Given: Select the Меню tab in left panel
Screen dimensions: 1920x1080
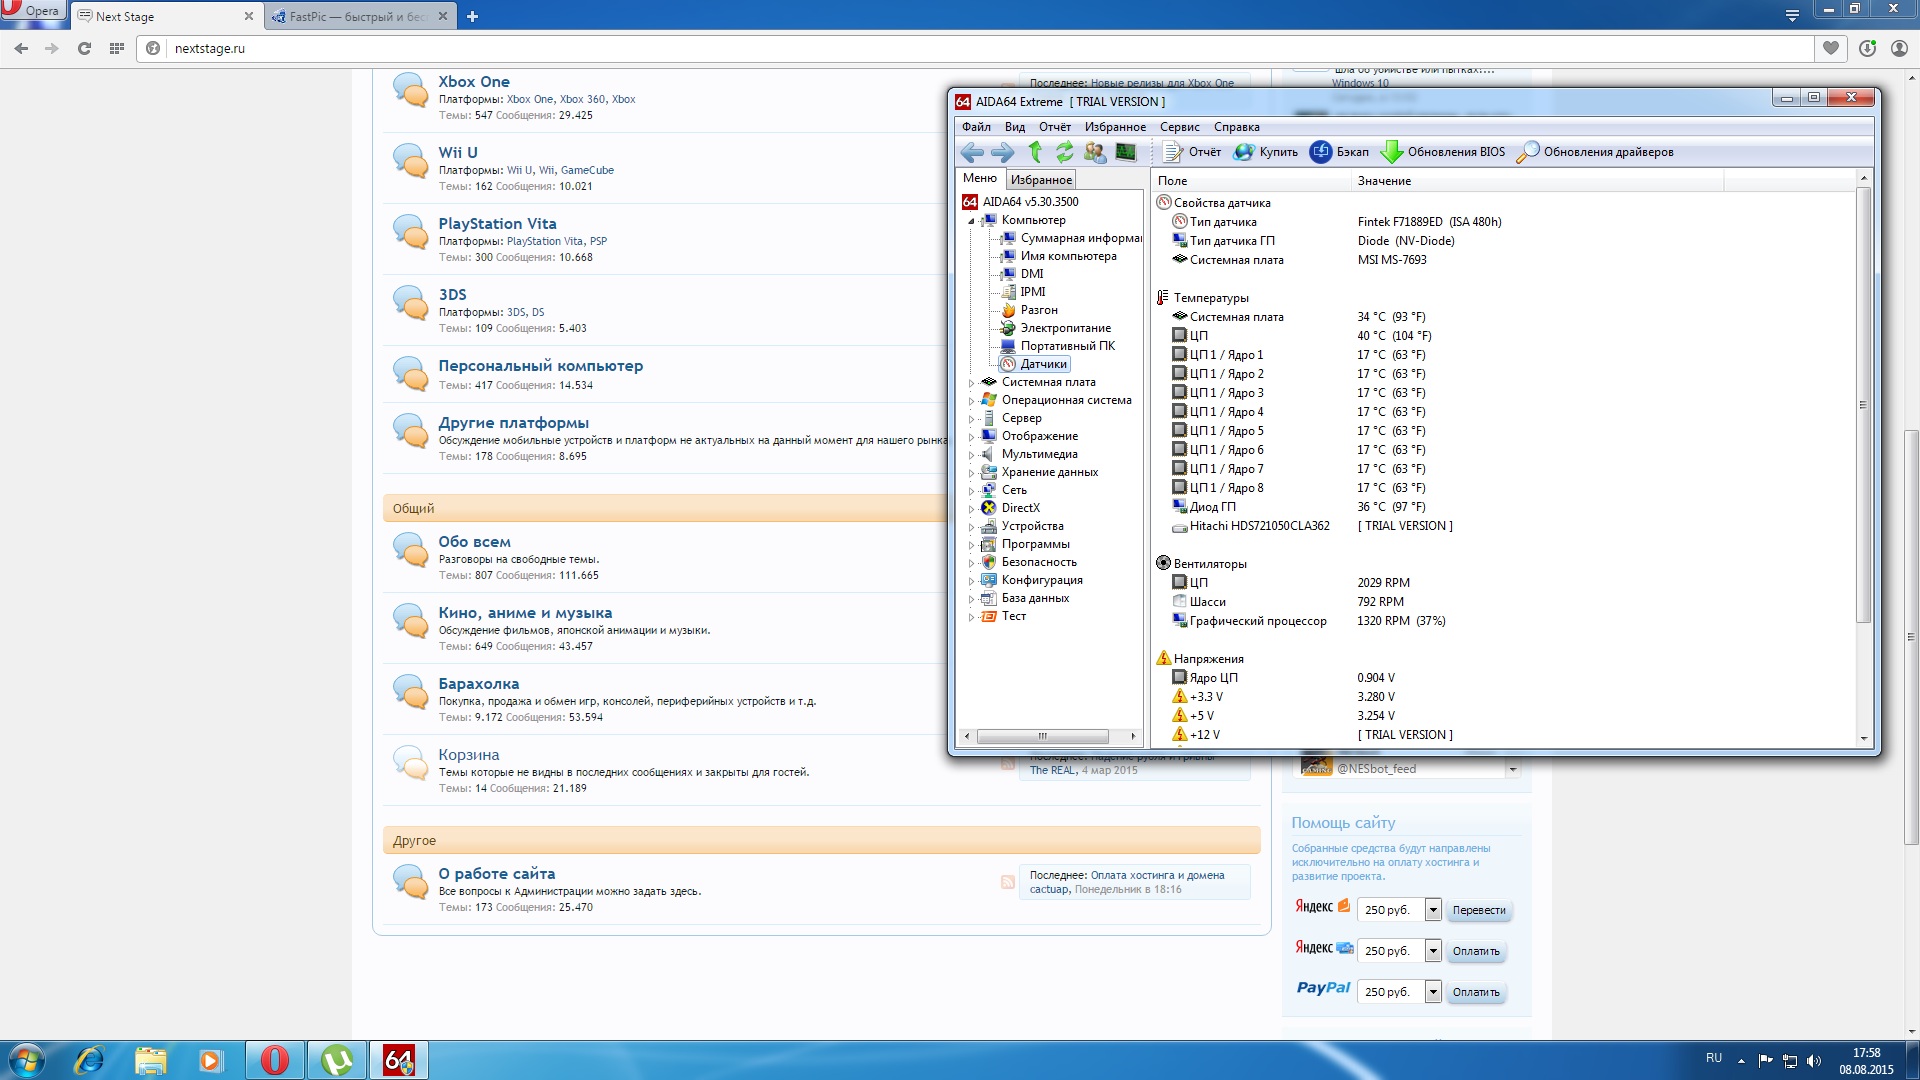Looking at the screenshot, I should 980,178.
